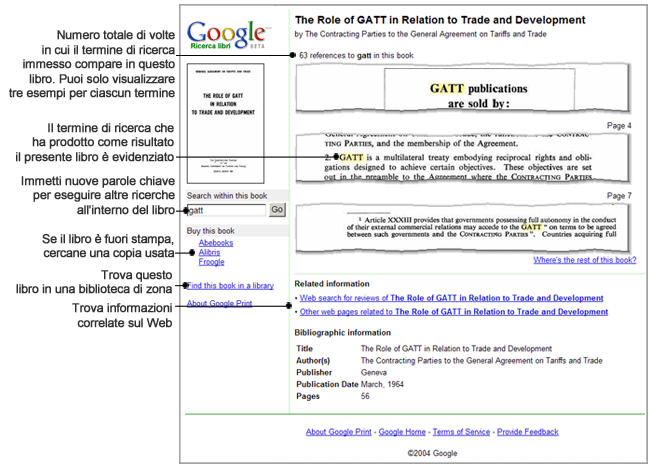Click the 'Related information' heading
The width and height of the screenshot is (650, 467).
pyautogui.click(x=332, y=284)
